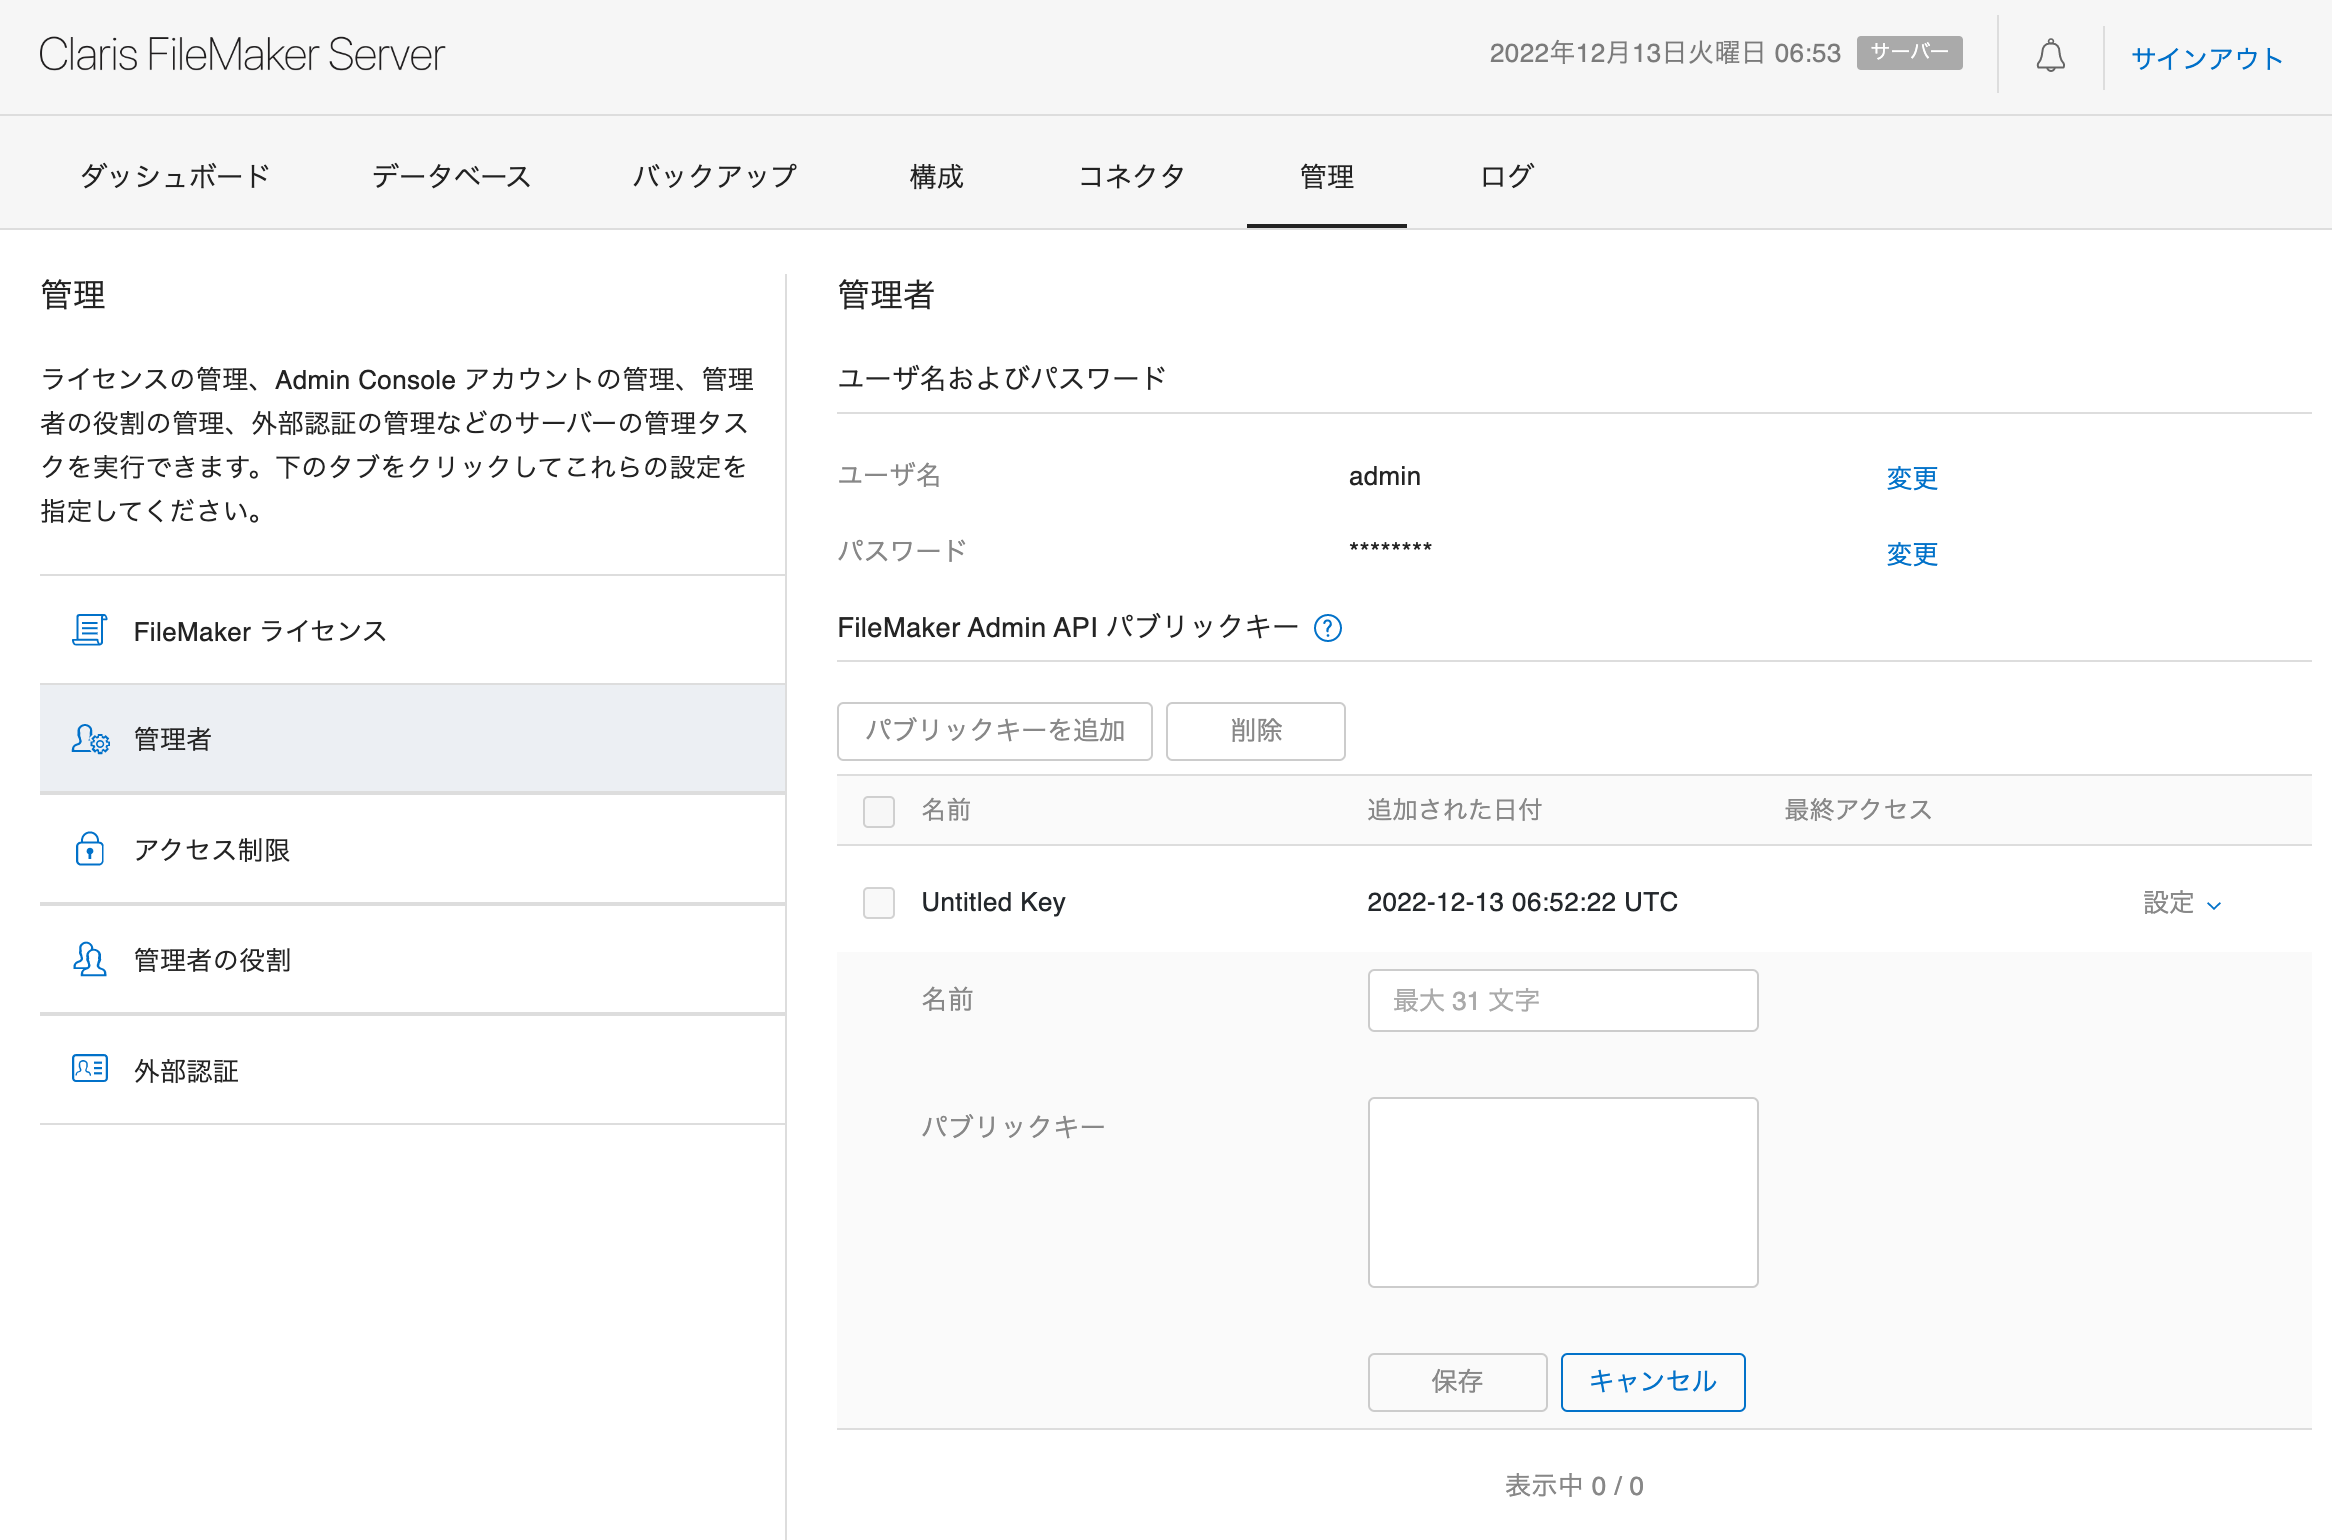Switch to the データベース tab
Screen dimensions: 2332x1540
[x=451, y=176]
